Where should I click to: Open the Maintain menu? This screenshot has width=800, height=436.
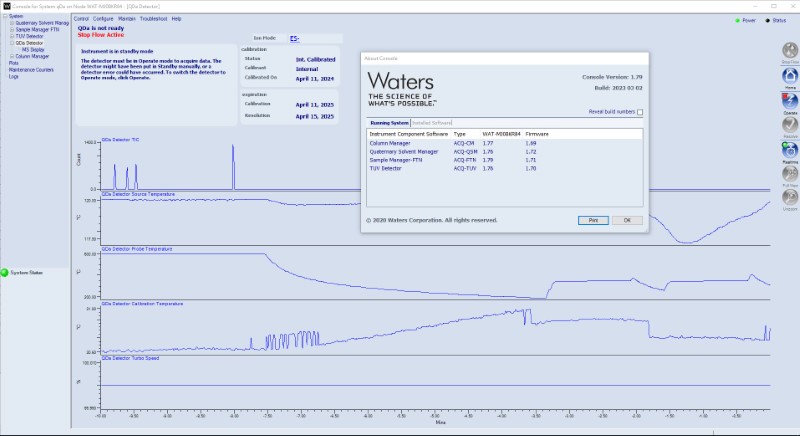click(x=127, y=19)
